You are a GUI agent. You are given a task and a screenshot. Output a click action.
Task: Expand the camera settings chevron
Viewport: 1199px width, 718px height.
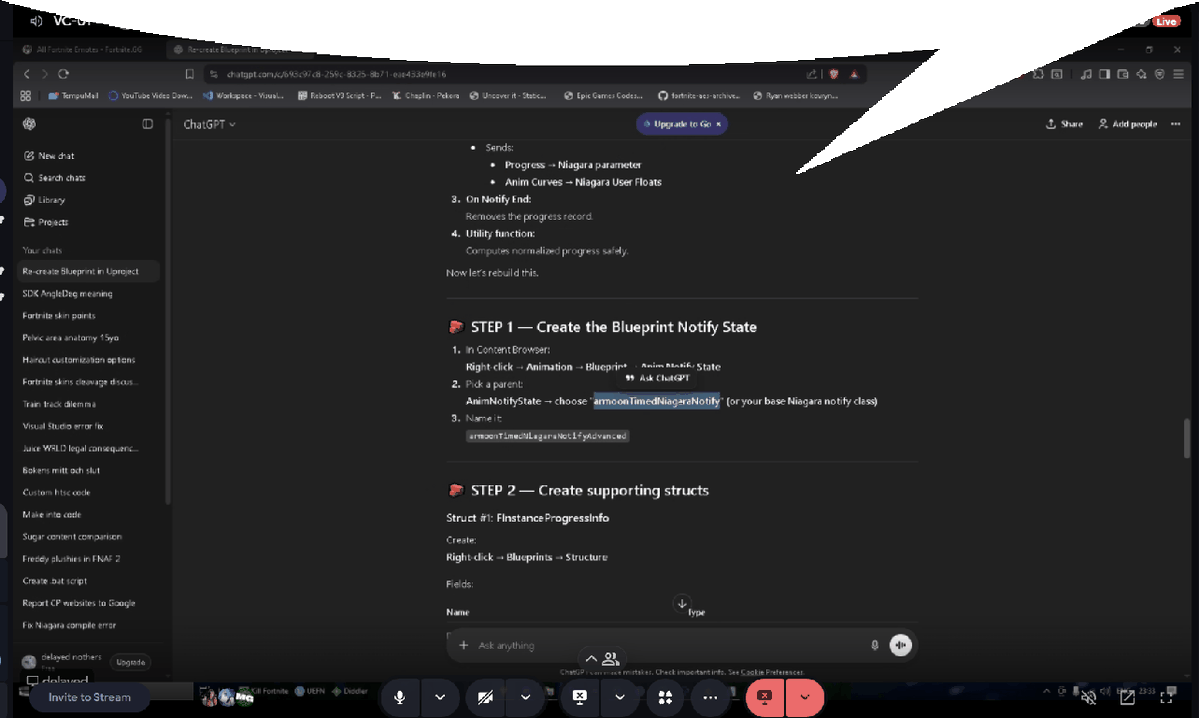pos(525,697)
